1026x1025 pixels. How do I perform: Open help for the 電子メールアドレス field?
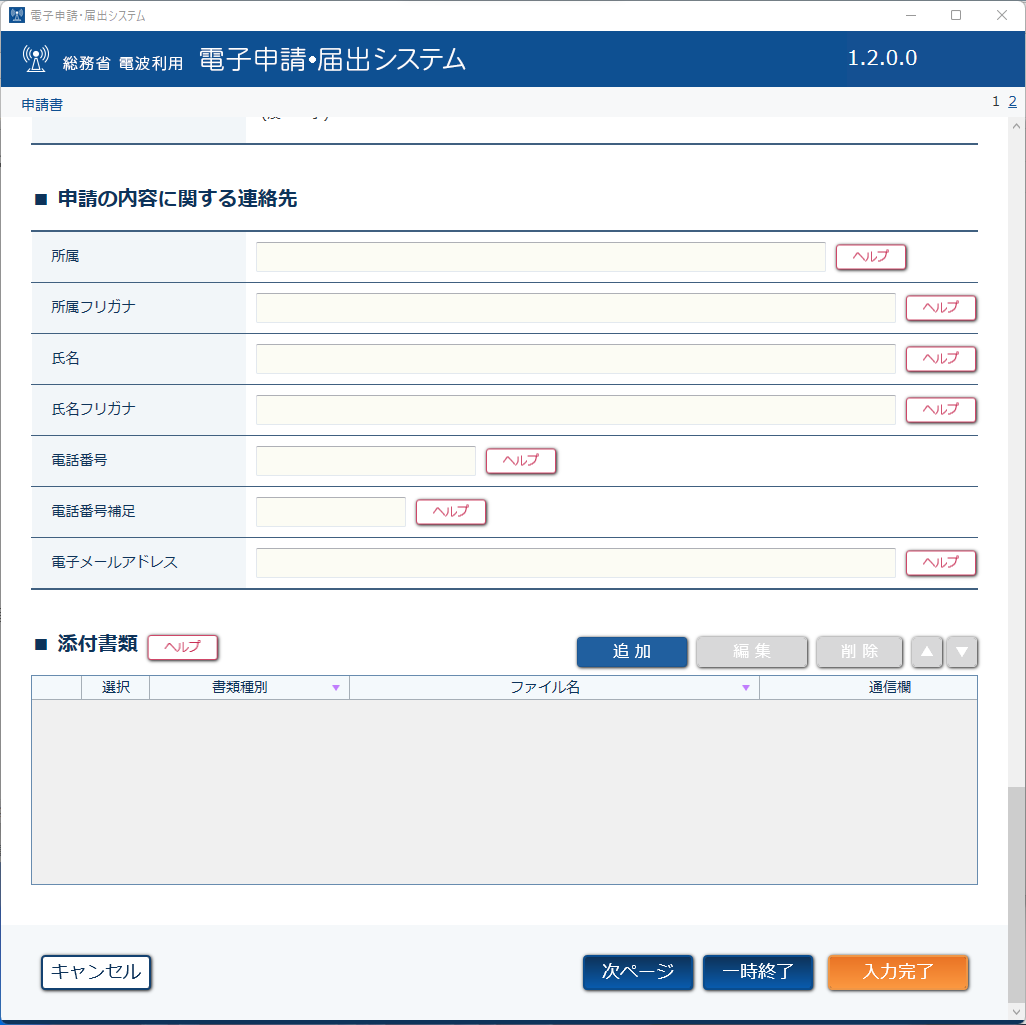tap(941, 563)
